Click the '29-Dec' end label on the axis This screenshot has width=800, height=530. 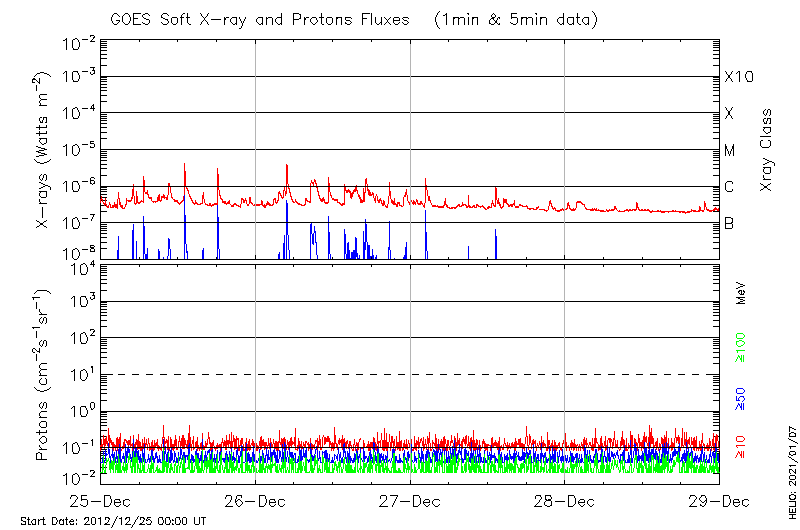click(x=718, y=500)
